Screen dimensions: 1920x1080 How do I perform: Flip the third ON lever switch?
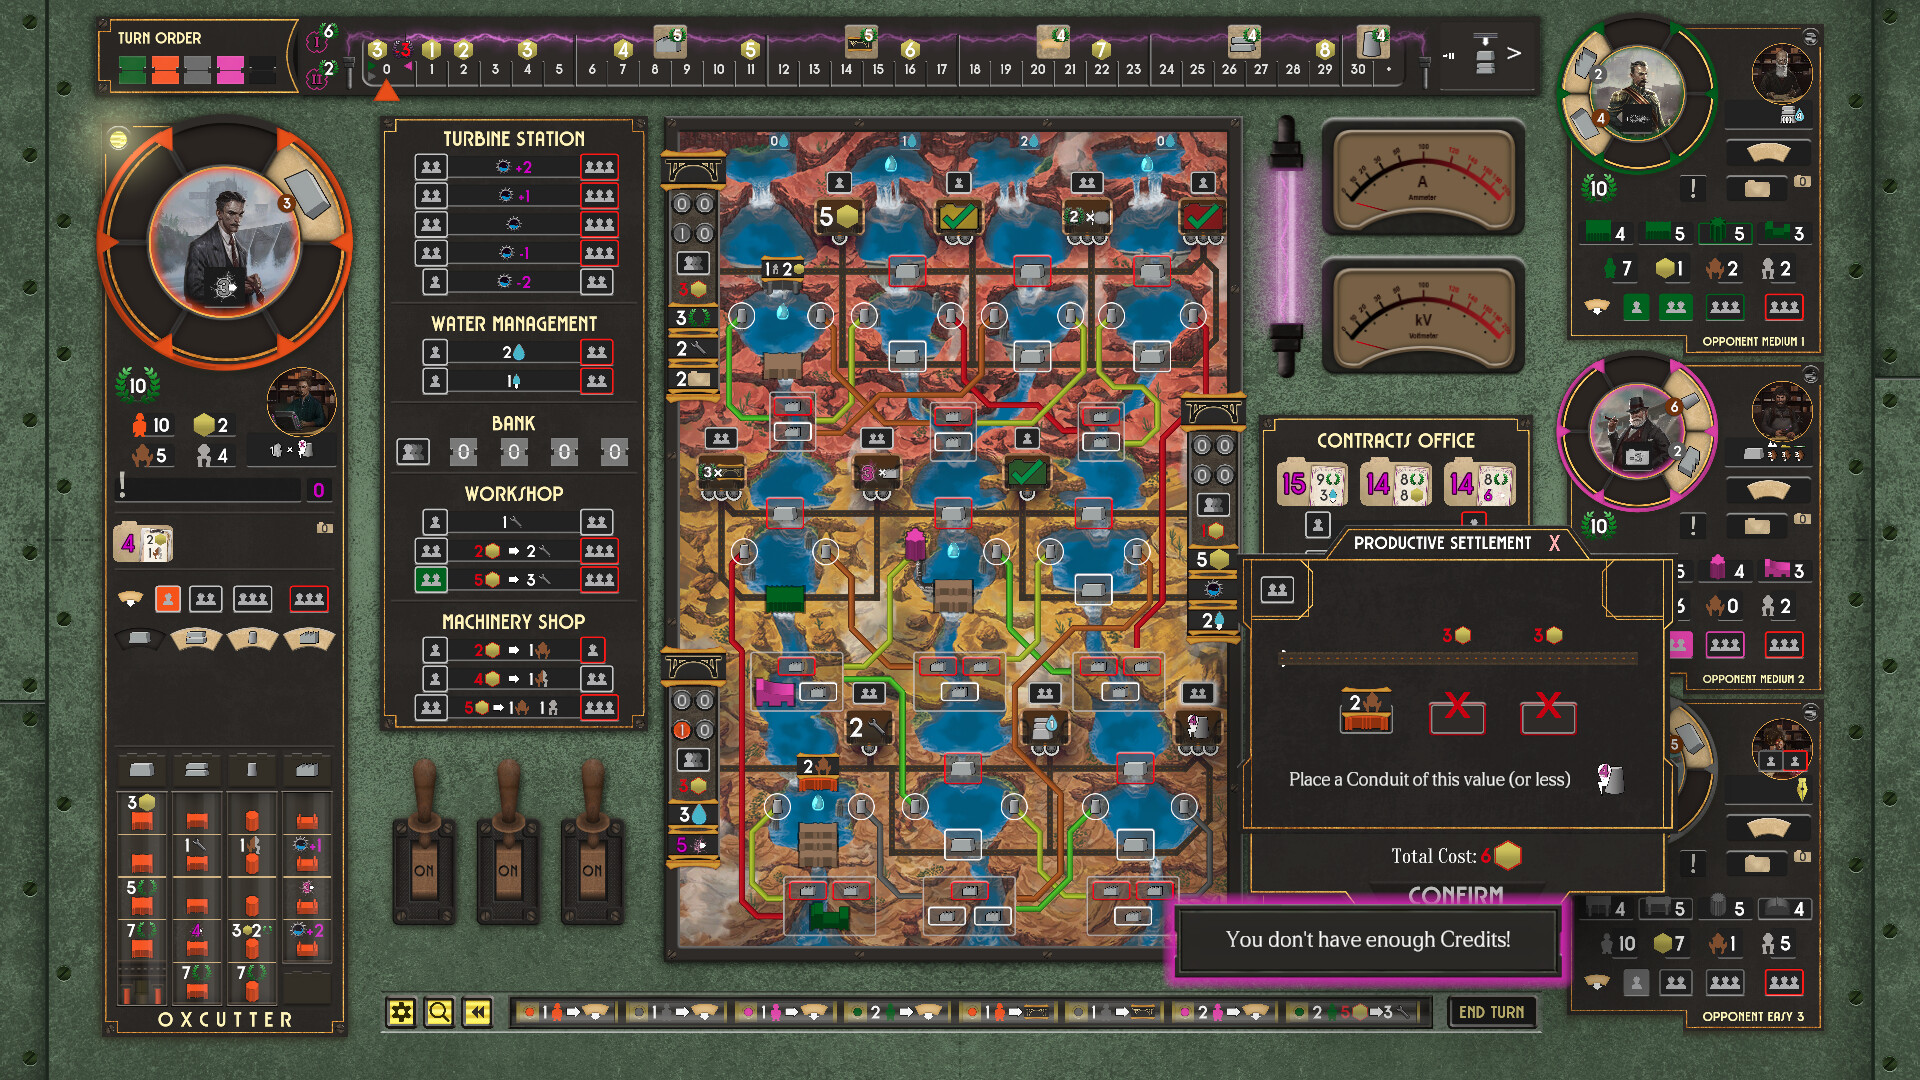tap(592, 845)
